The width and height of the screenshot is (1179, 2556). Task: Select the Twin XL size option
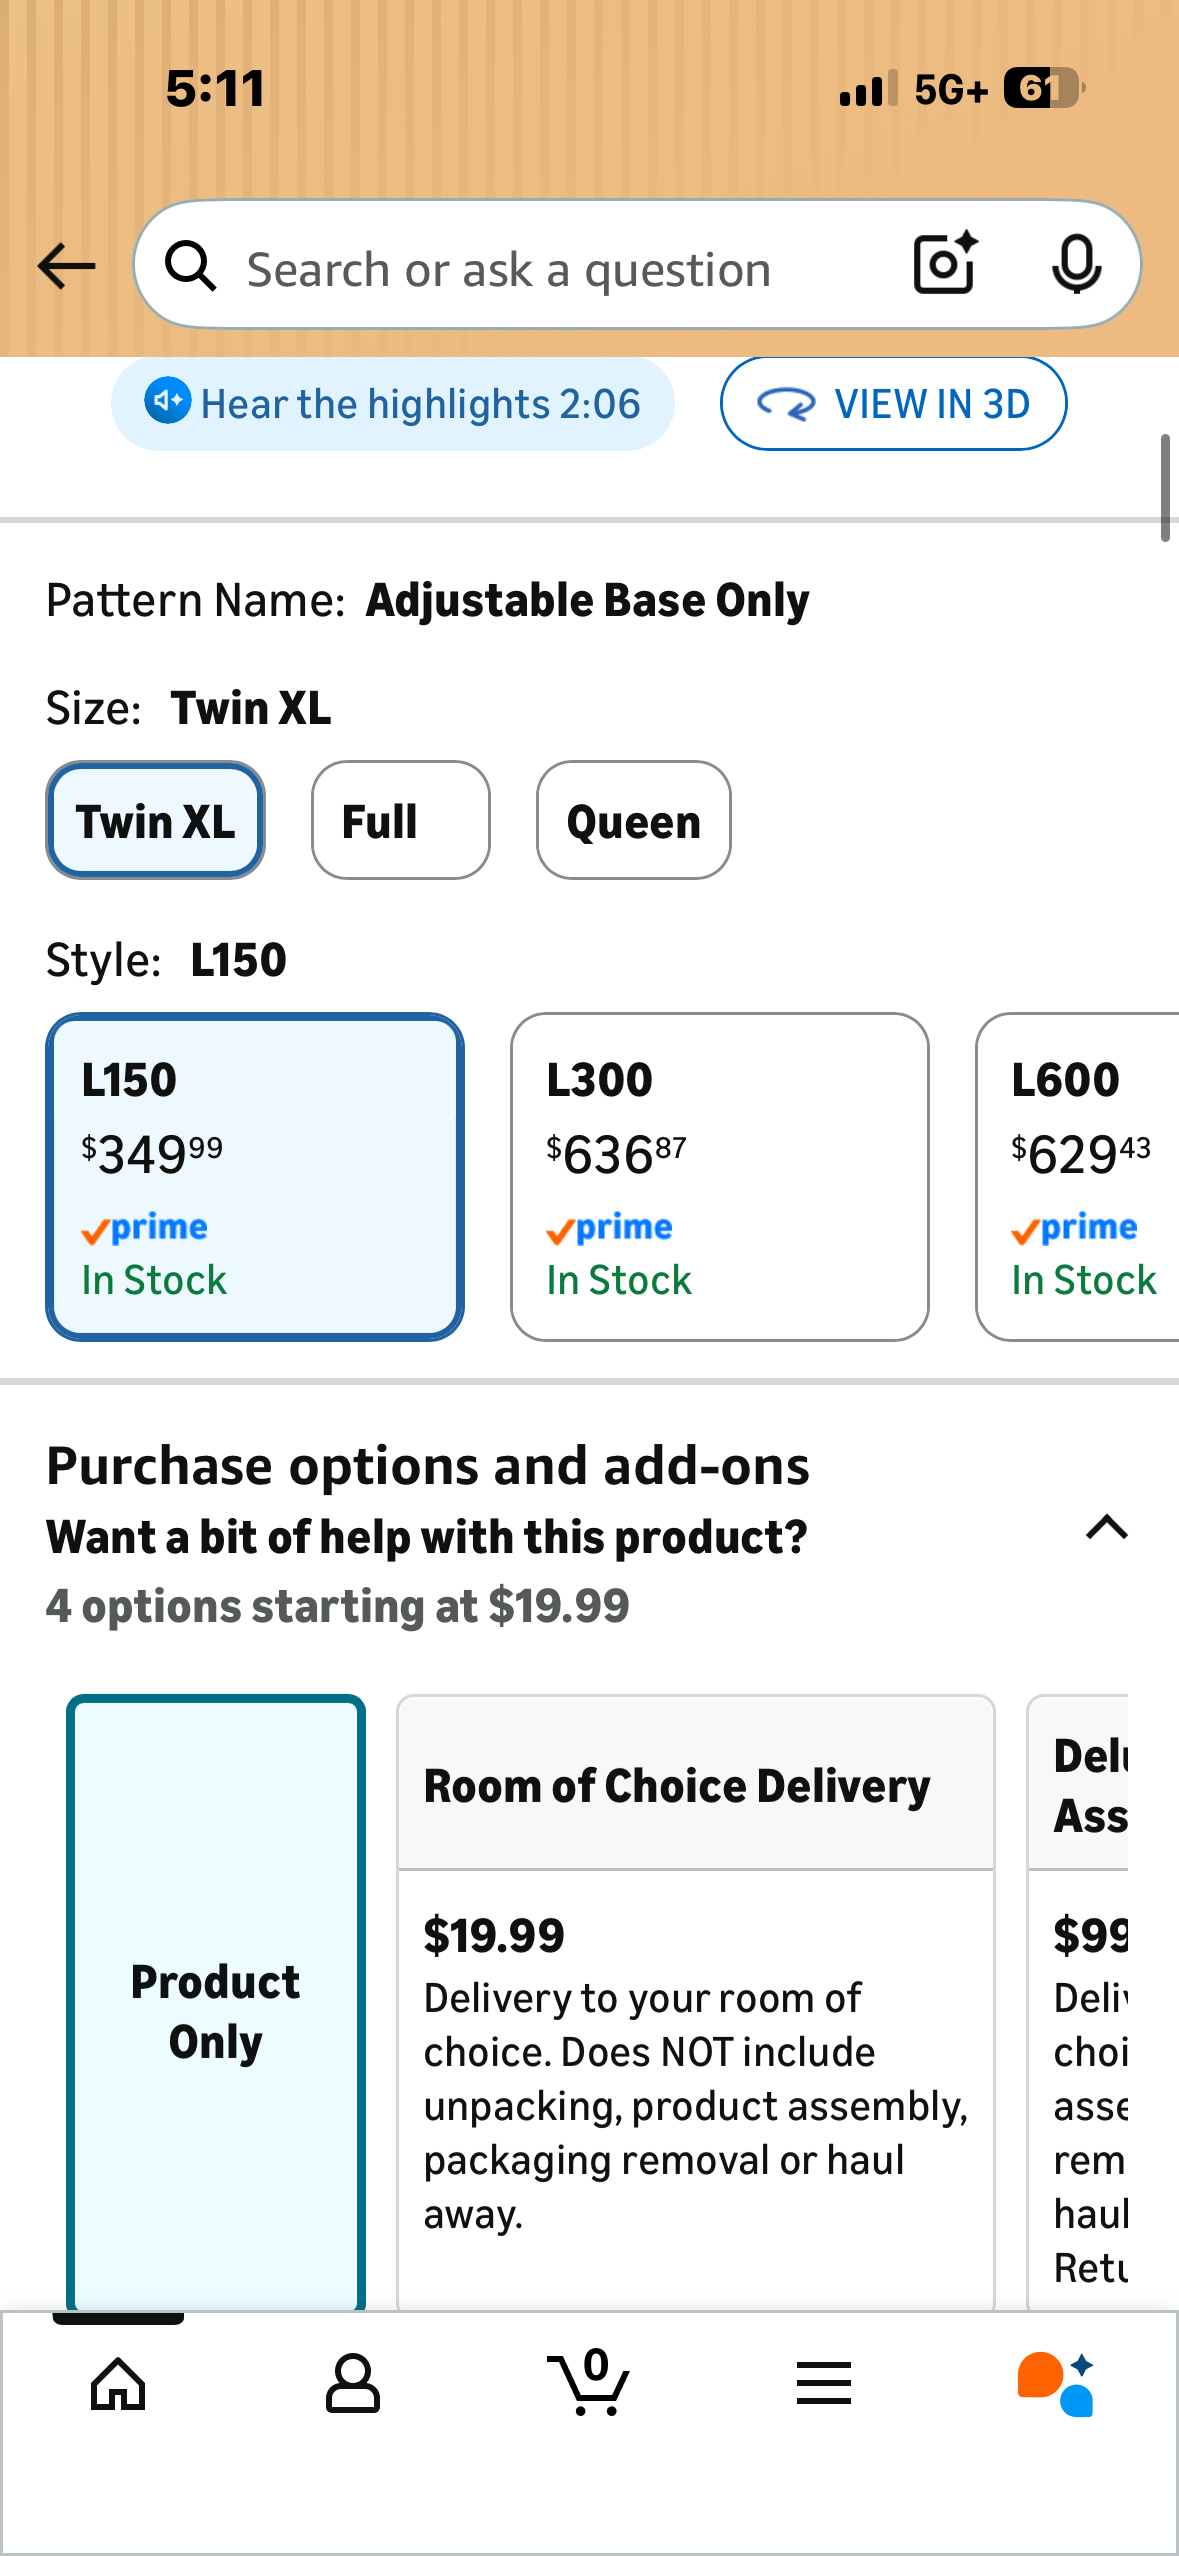(155, 821)
